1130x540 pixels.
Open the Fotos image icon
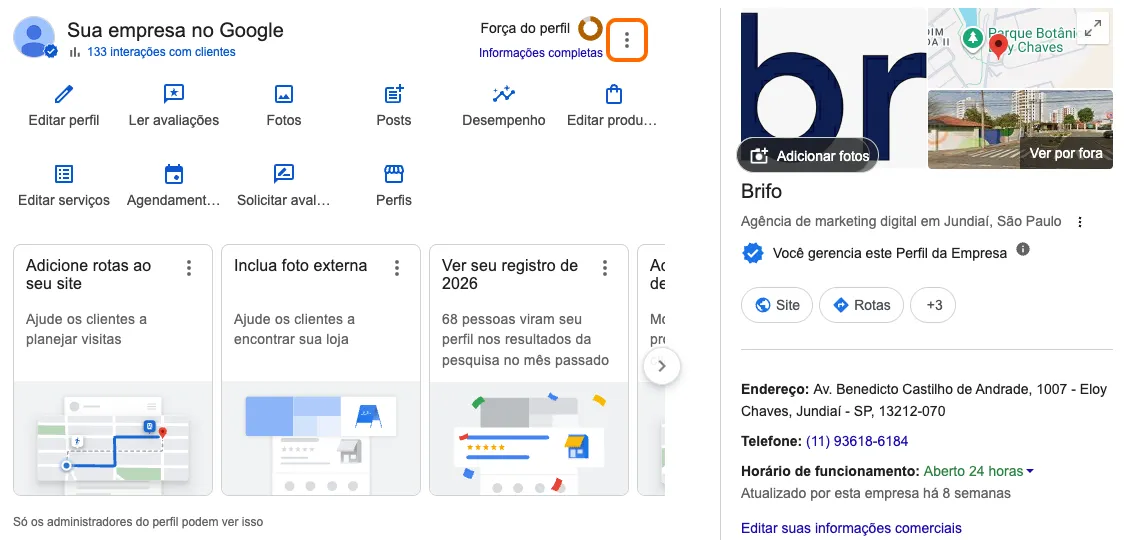(x=284, y=94)
